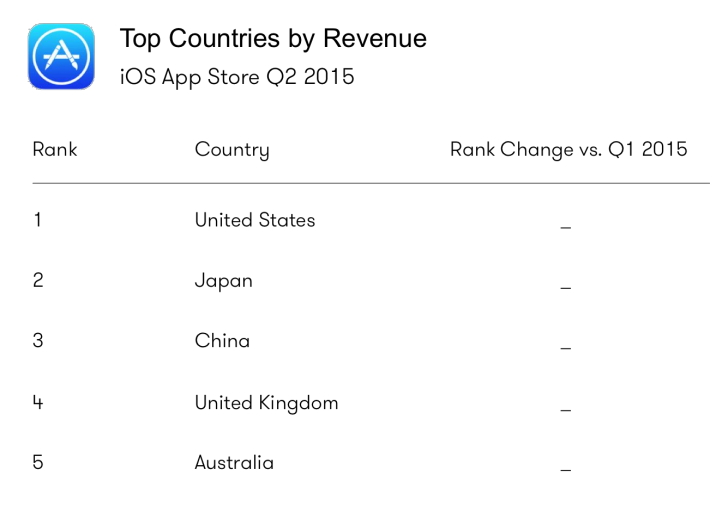Click rank number 5 beside Australia

[x=38, y=463]
